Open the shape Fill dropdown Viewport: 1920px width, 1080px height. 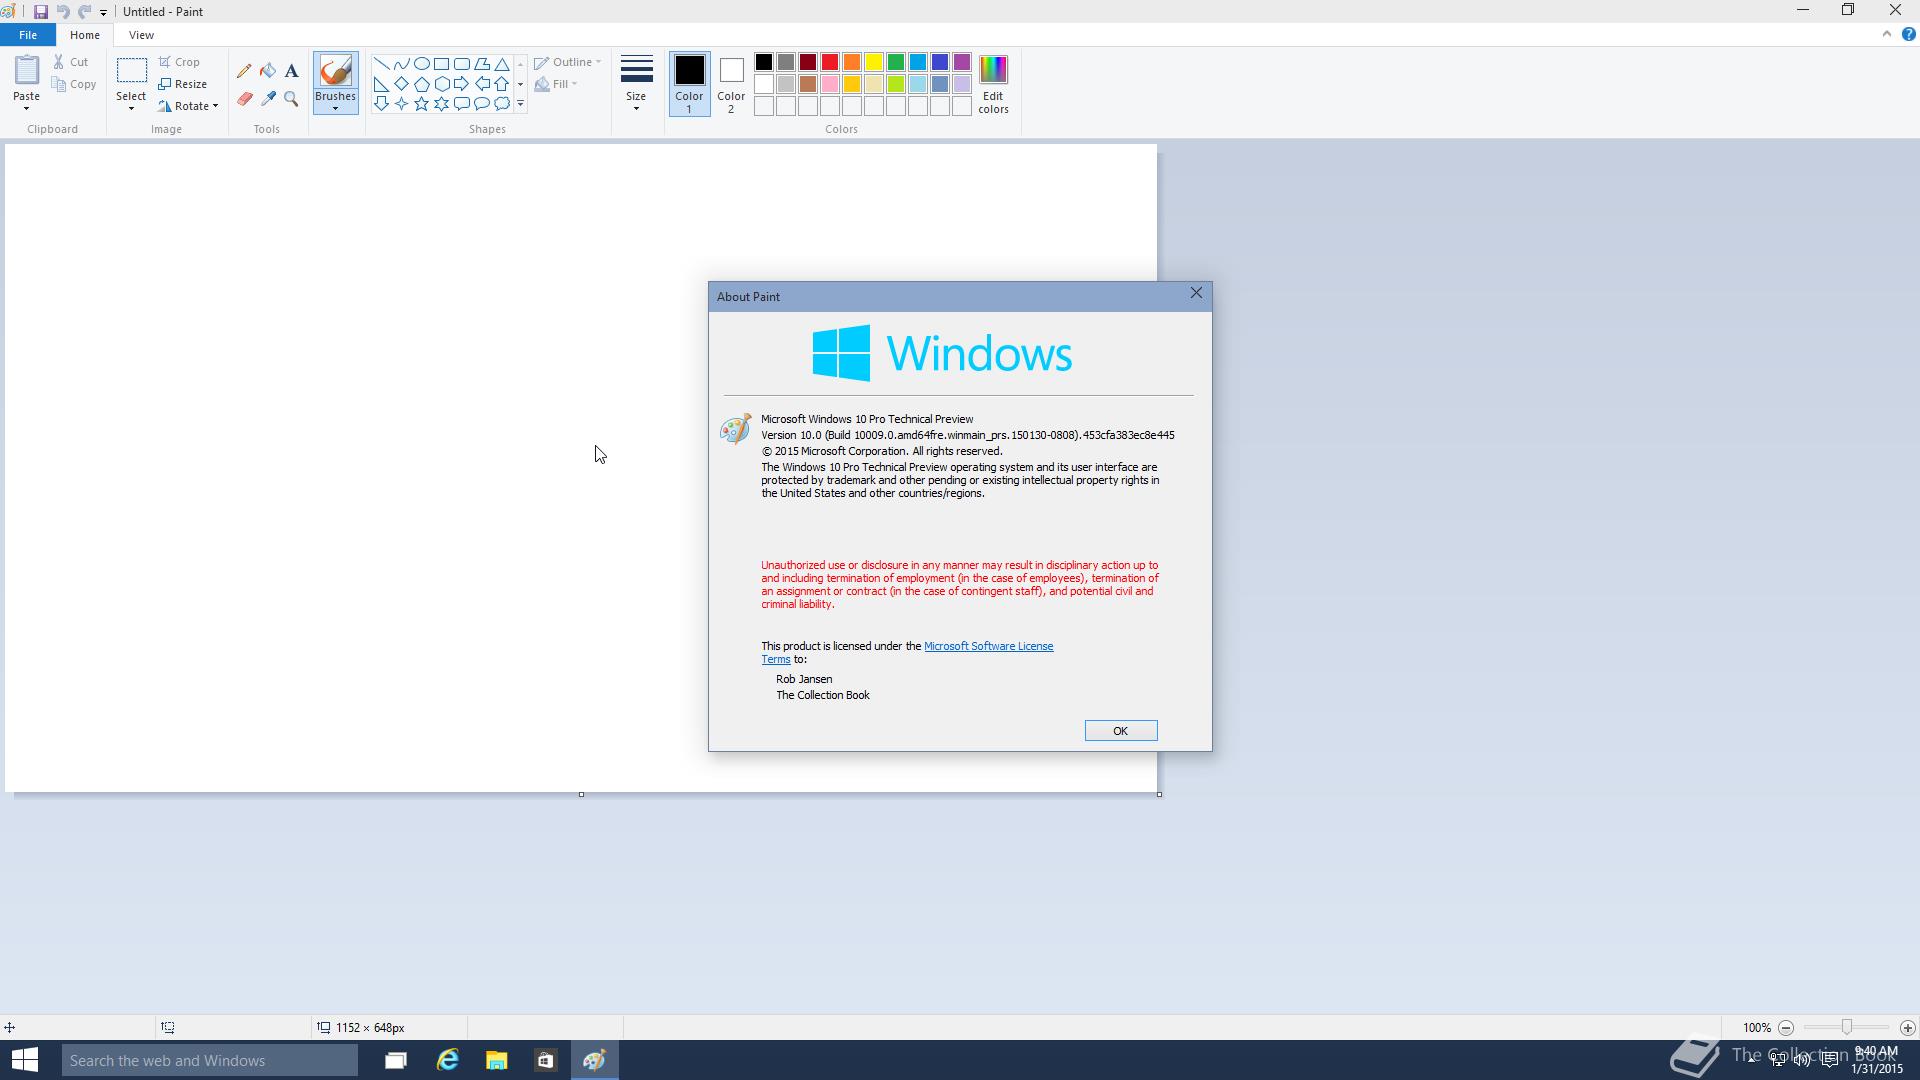[x=556, y=84]
